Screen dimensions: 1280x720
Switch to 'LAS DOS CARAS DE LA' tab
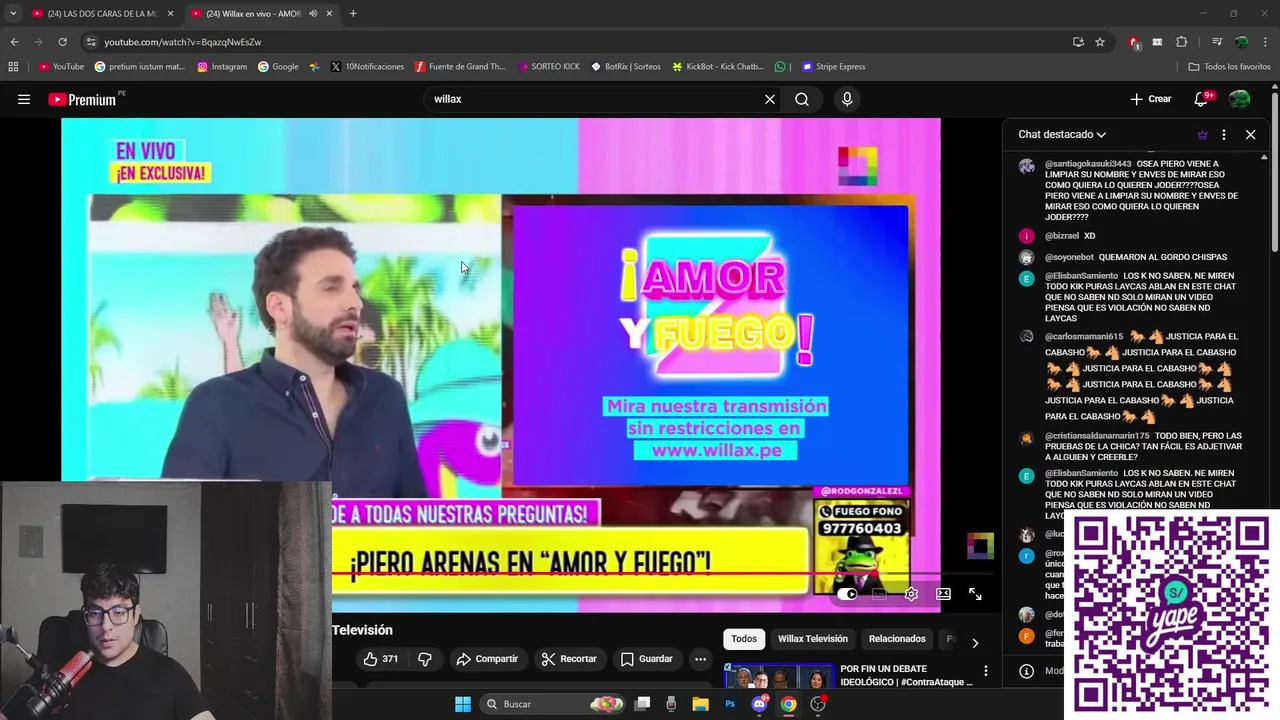coord(95,14)
